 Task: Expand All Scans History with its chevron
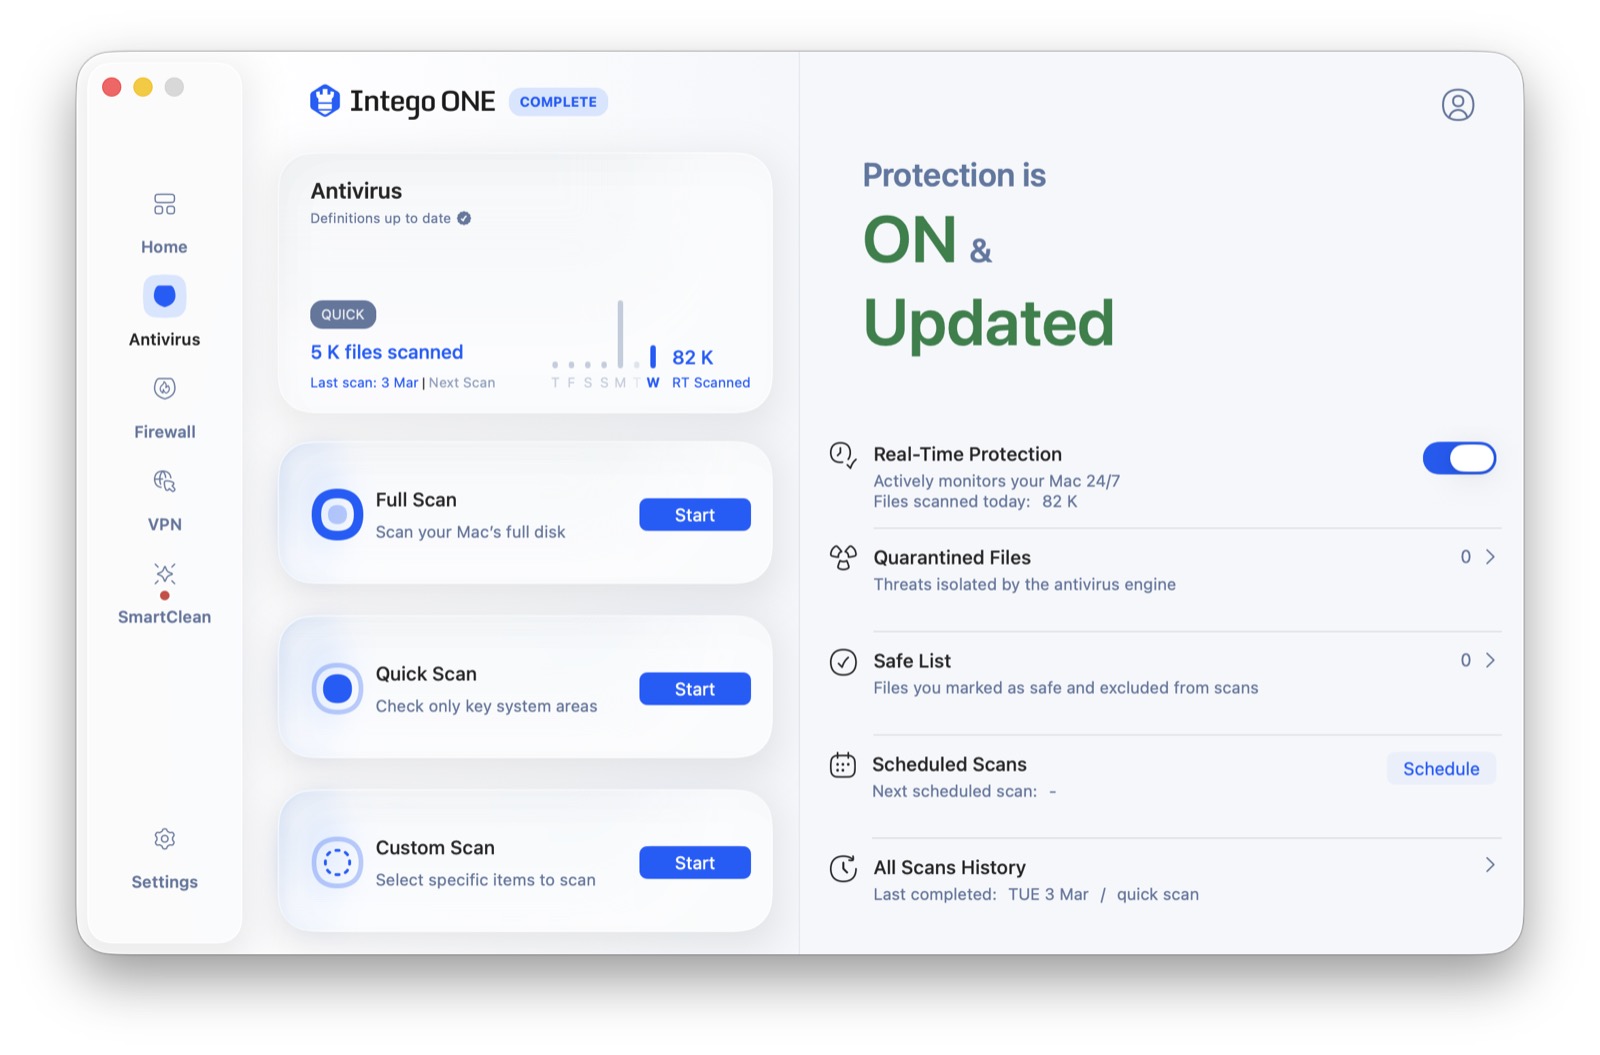[x=1490, y=865]
